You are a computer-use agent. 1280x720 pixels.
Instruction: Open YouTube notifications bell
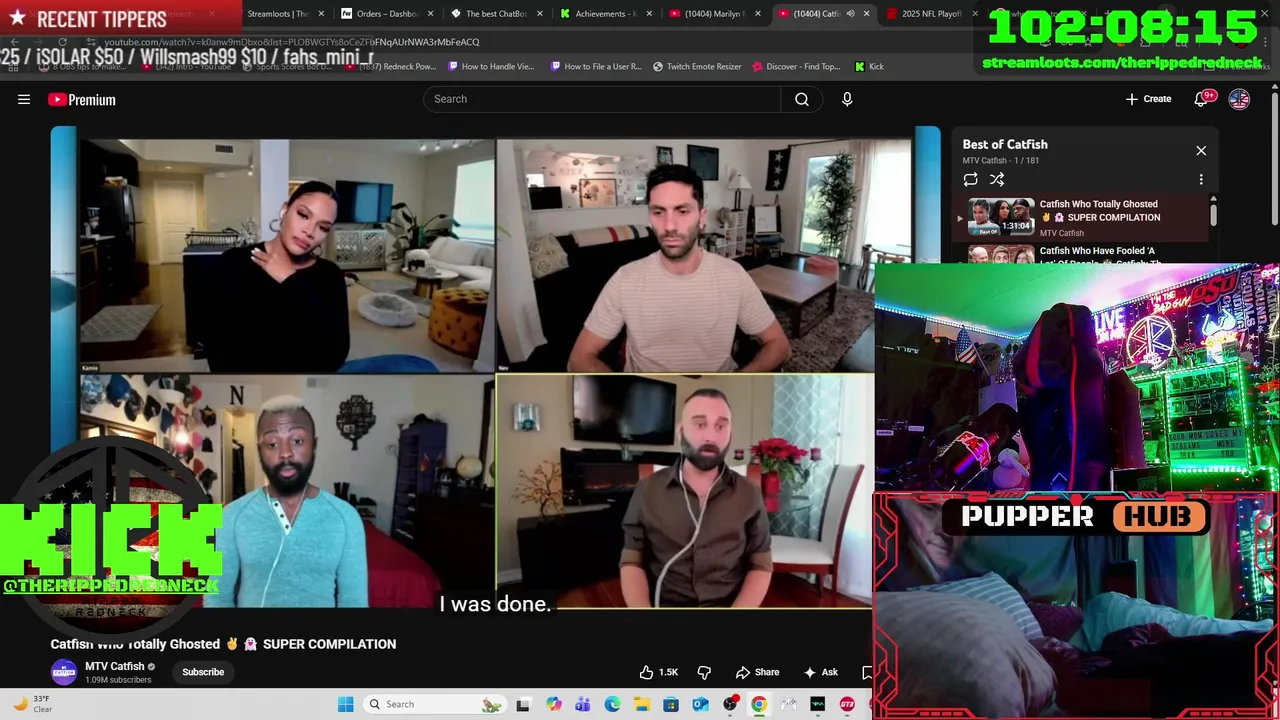pos(1202,99)
